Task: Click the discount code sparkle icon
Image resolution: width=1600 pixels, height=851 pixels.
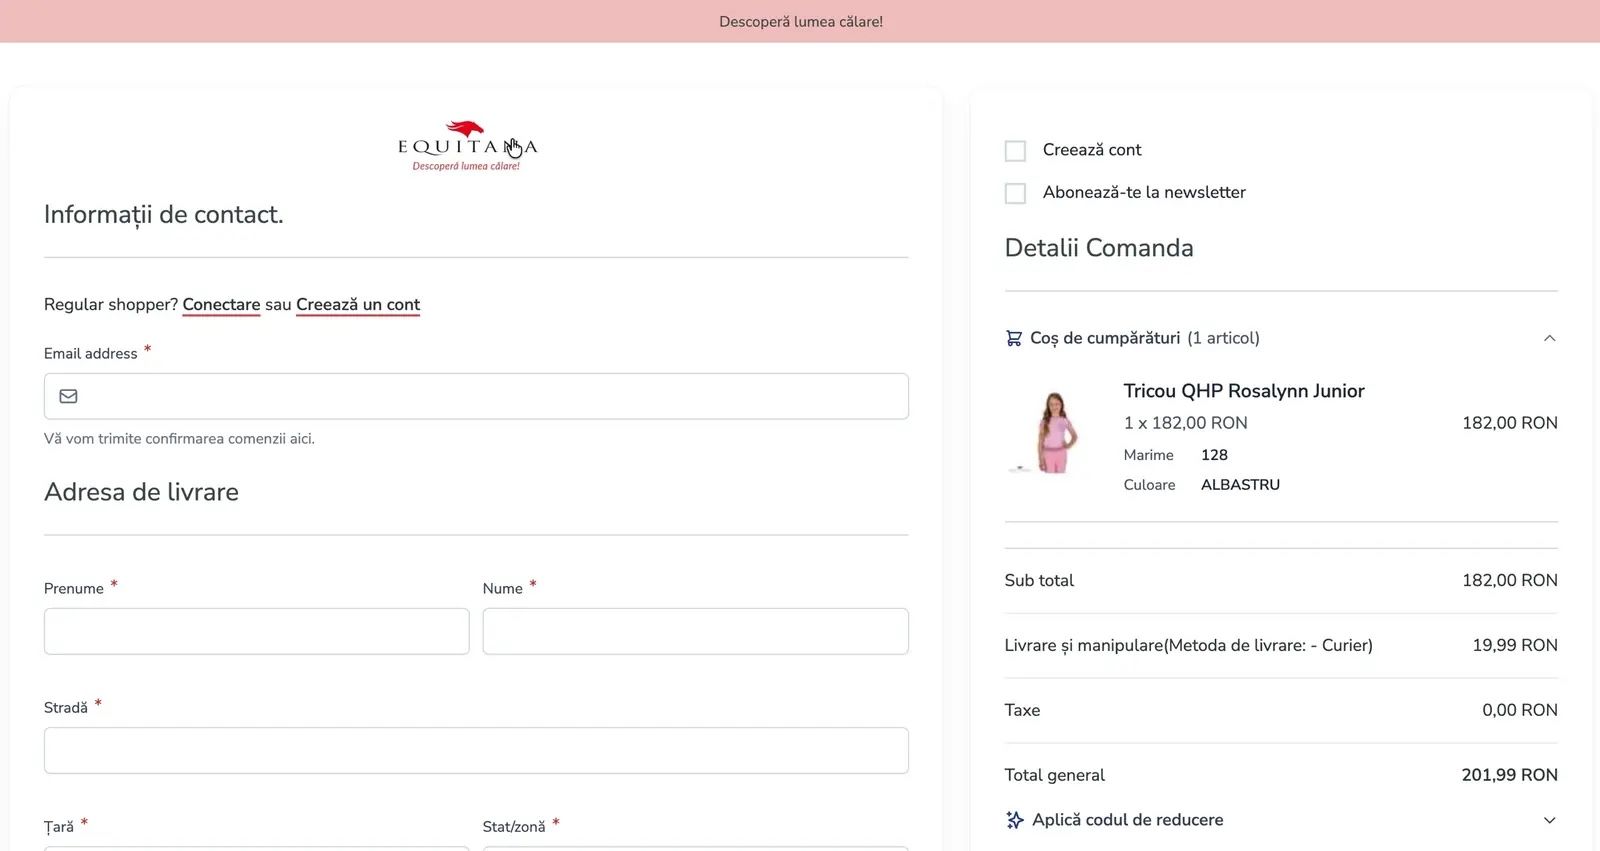Action: coord(1015,820)
